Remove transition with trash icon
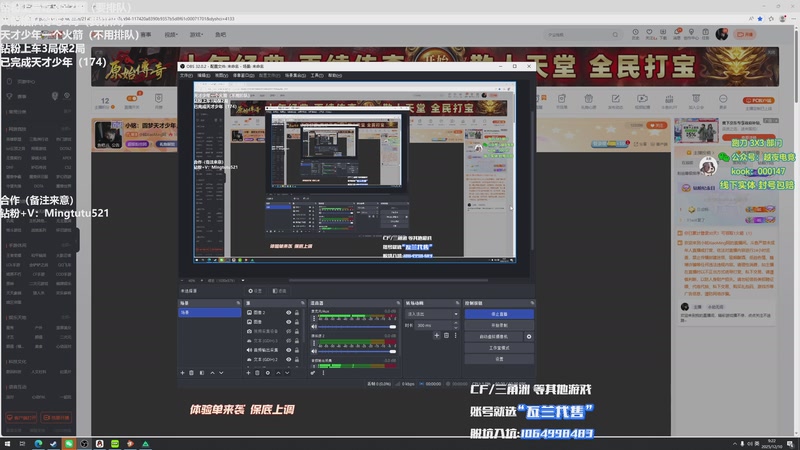800x450 pixels. click(446, 335)
